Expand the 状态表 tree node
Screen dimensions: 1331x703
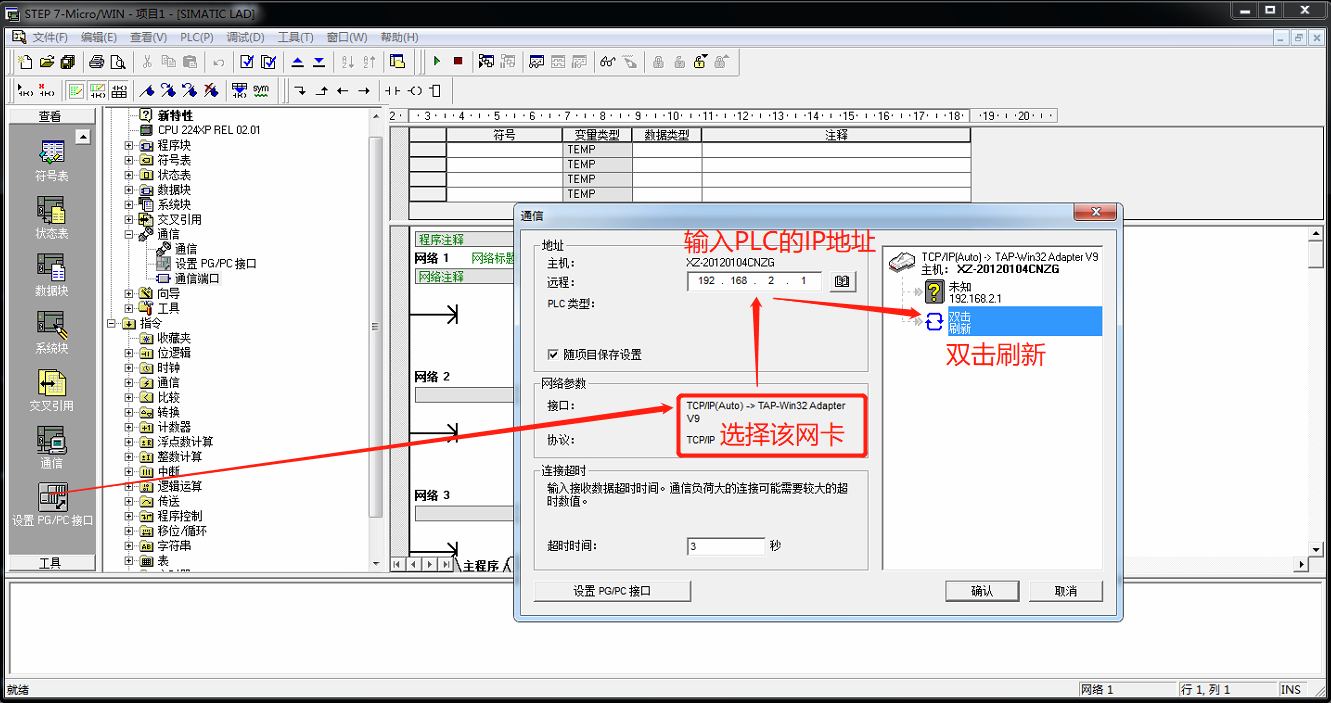click(x=129, y=175)
